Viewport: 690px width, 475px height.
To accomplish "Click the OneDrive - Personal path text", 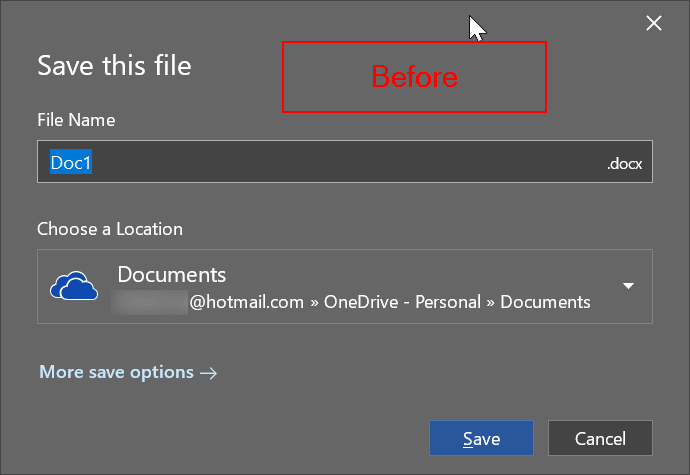I will (x=402, y=302).
